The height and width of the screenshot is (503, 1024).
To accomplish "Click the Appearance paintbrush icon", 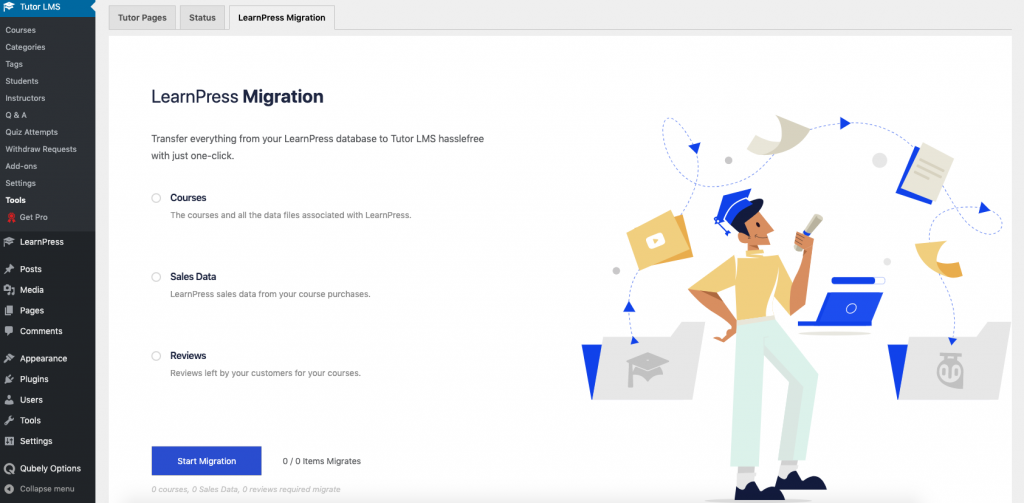I will (8, 359).
